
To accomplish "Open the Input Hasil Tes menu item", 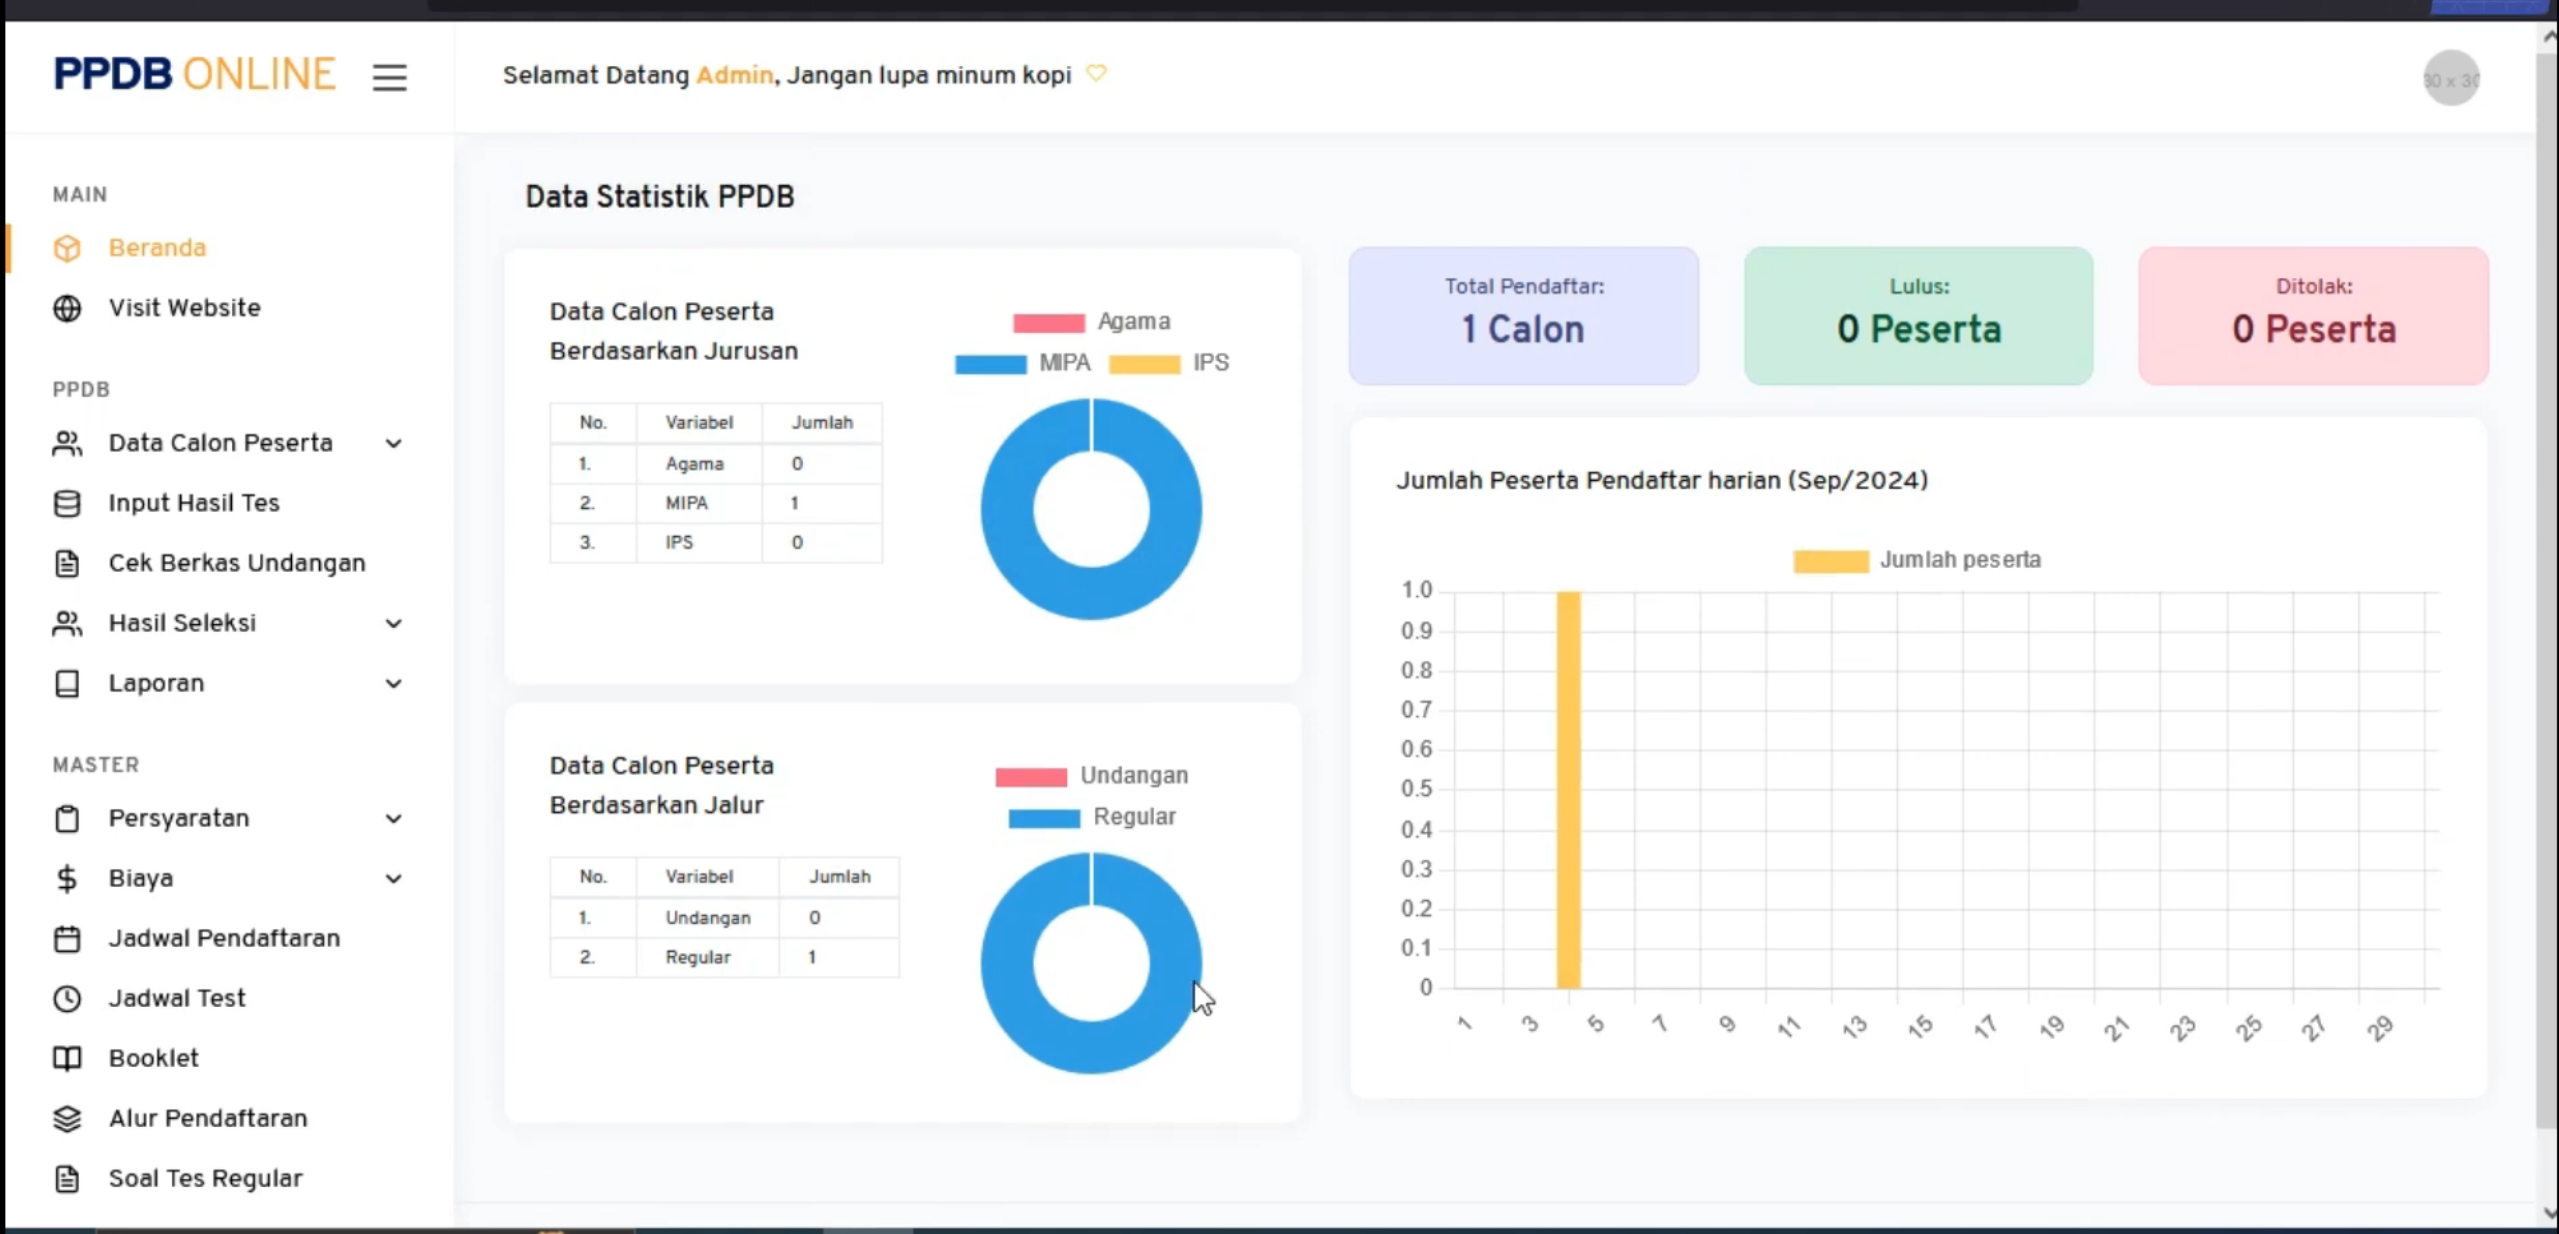I will pyautogui.click(x=194, y=503).
